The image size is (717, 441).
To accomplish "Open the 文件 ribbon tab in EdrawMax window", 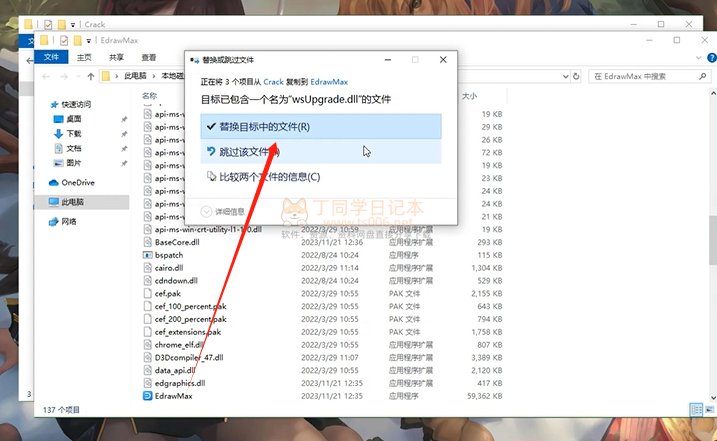I will click(x=51, y=57).
